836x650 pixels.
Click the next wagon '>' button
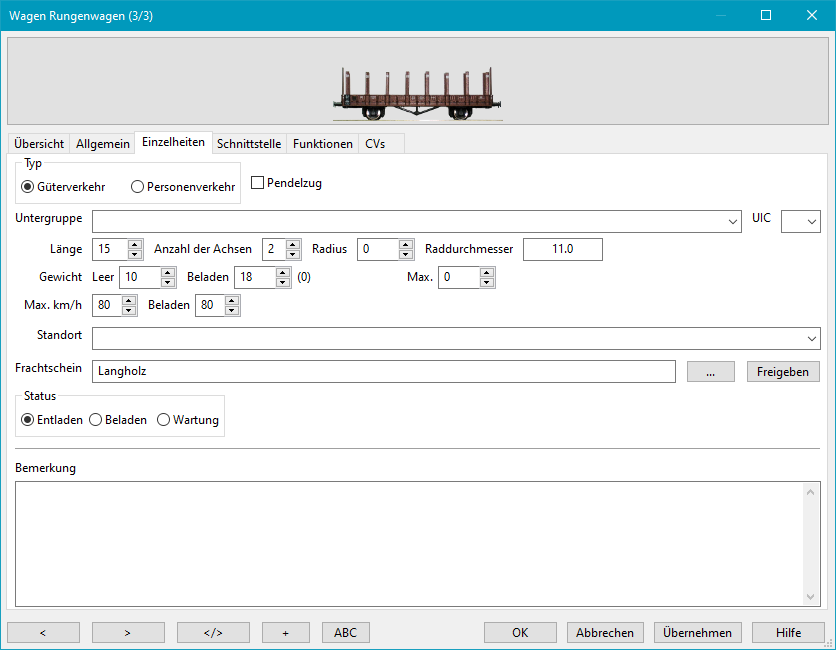(128, 632)
